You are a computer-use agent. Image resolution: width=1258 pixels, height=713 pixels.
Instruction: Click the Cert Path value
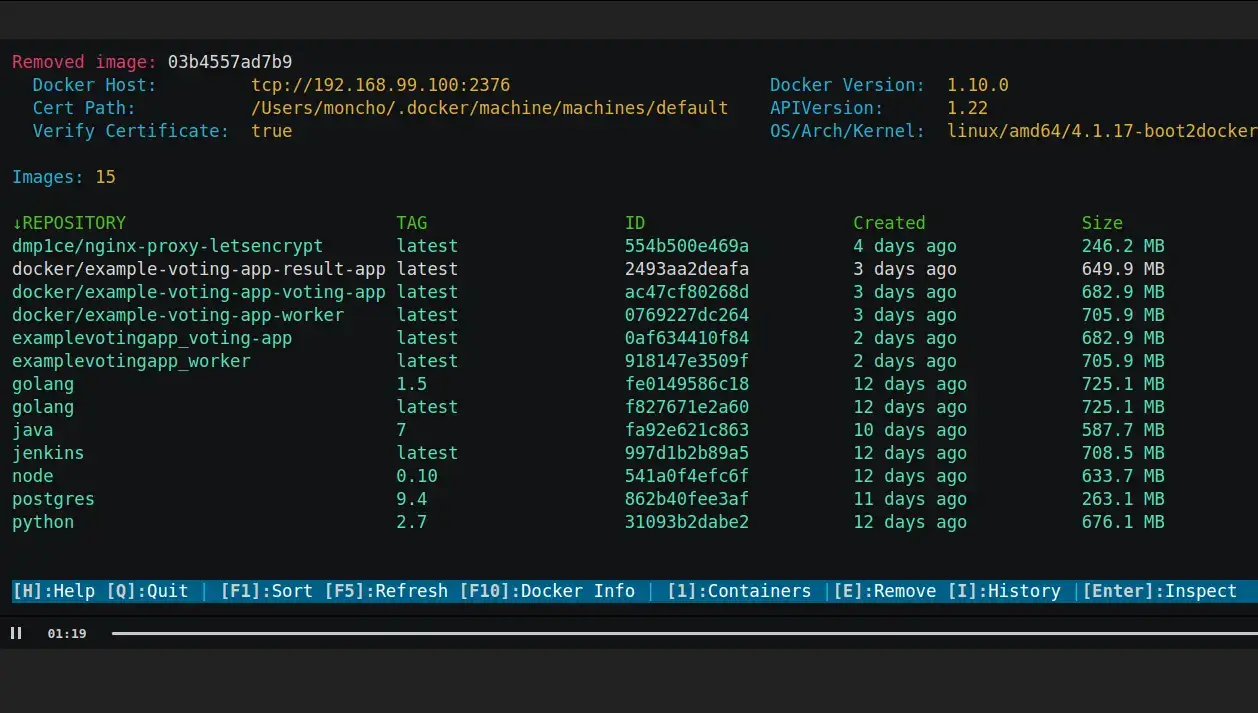click(x=490, y=108)
